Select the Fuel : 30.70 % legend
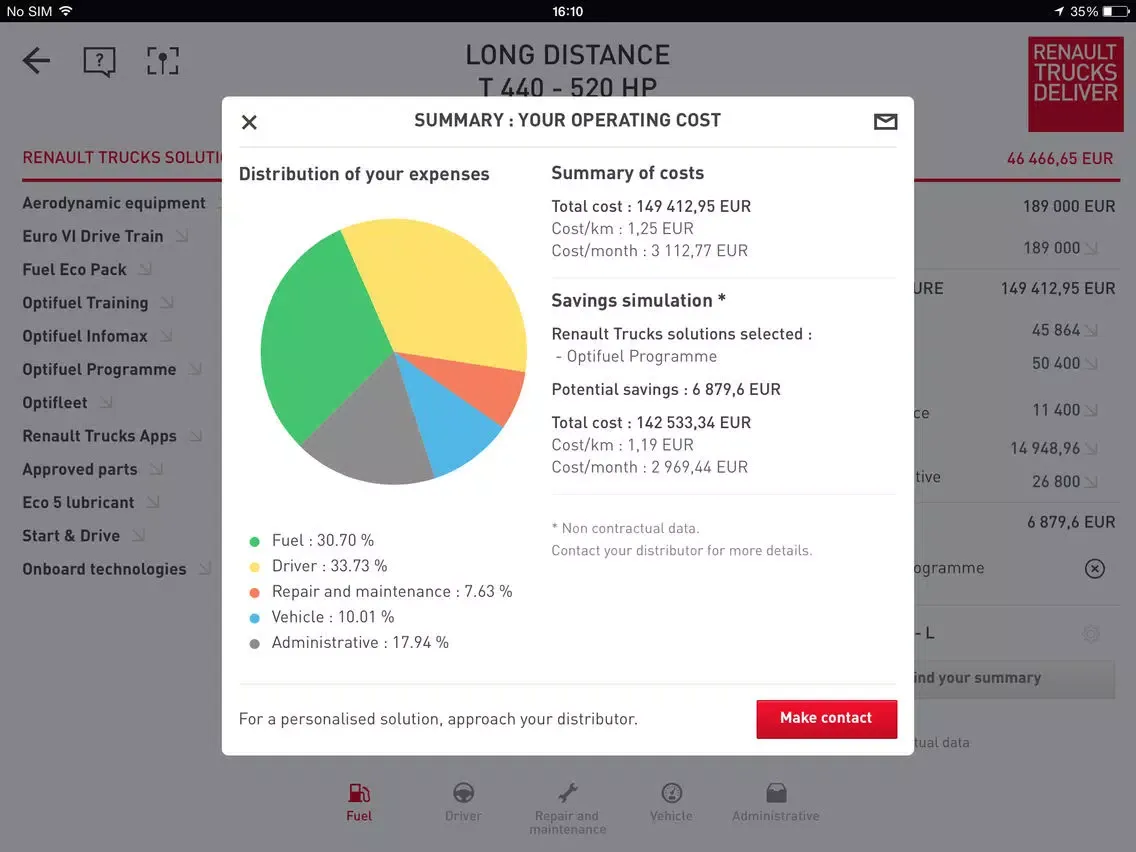This screenshot has width=1136, height=852. [312, 540]
